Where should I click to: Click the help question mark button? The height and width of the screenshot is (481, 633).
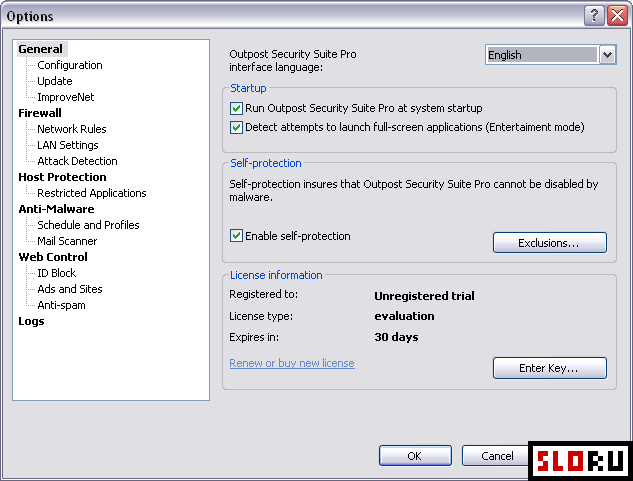[593, 16]
